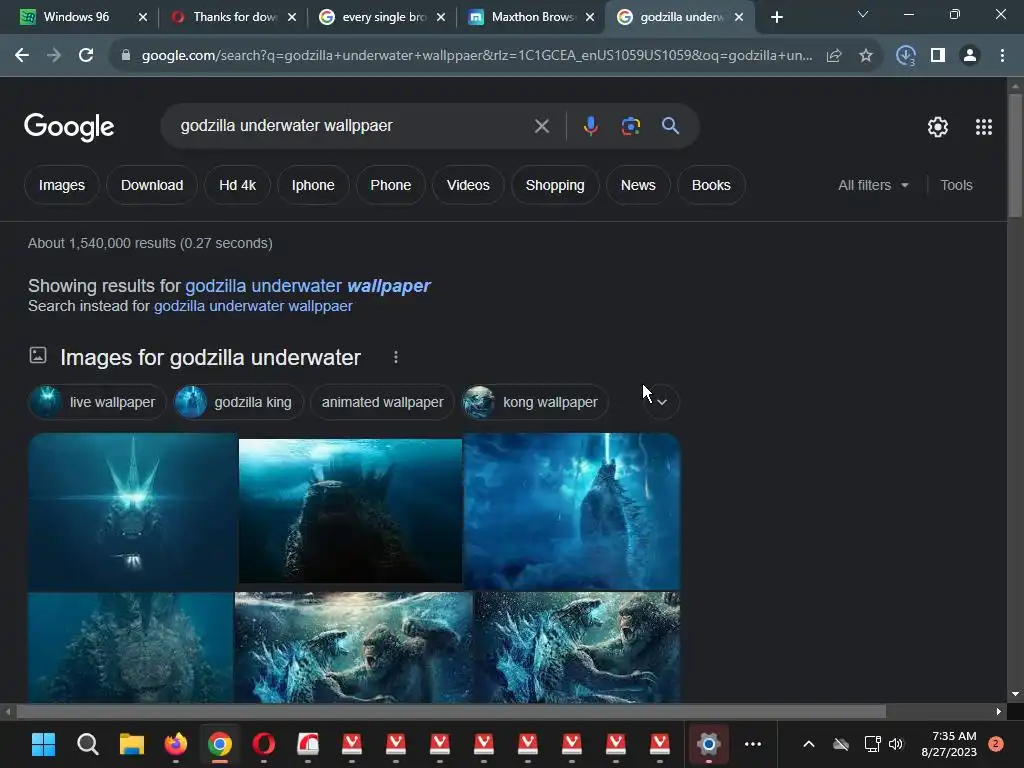Close the Windows 96 tab
Viewport: 1024px width, 768px height.
pyautogui.click(x=143, y=17)
